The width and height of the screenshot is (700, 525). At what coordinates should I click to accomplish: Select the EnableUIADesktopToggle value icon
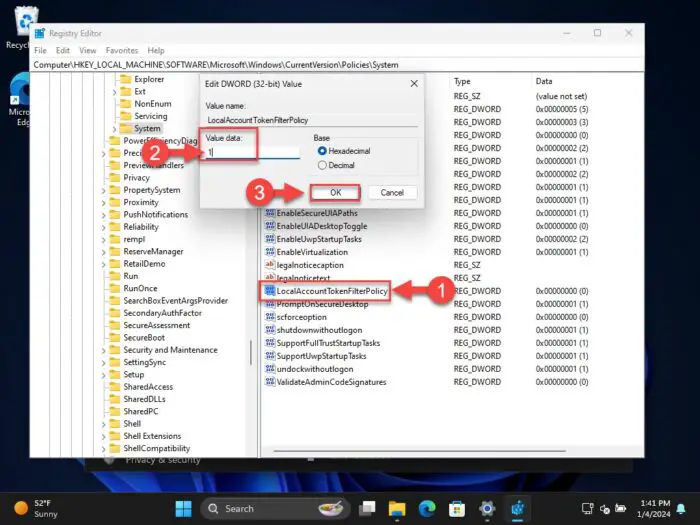point(270,226)
